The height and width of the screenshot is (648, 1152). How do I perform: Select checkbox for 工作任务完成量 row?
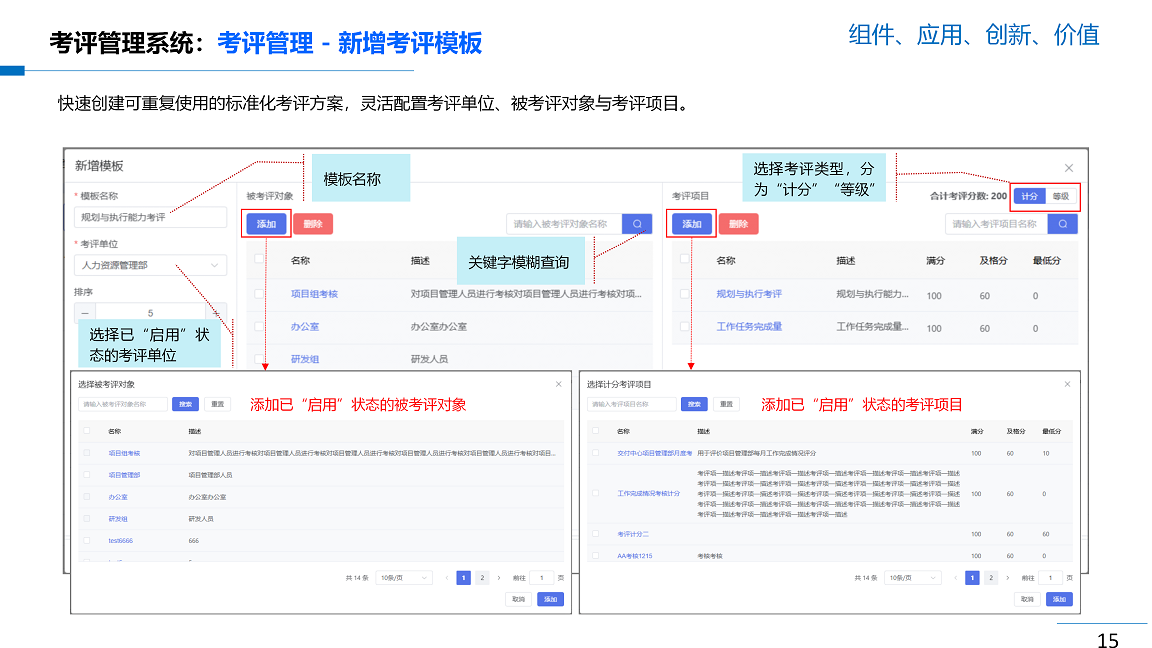685,326
